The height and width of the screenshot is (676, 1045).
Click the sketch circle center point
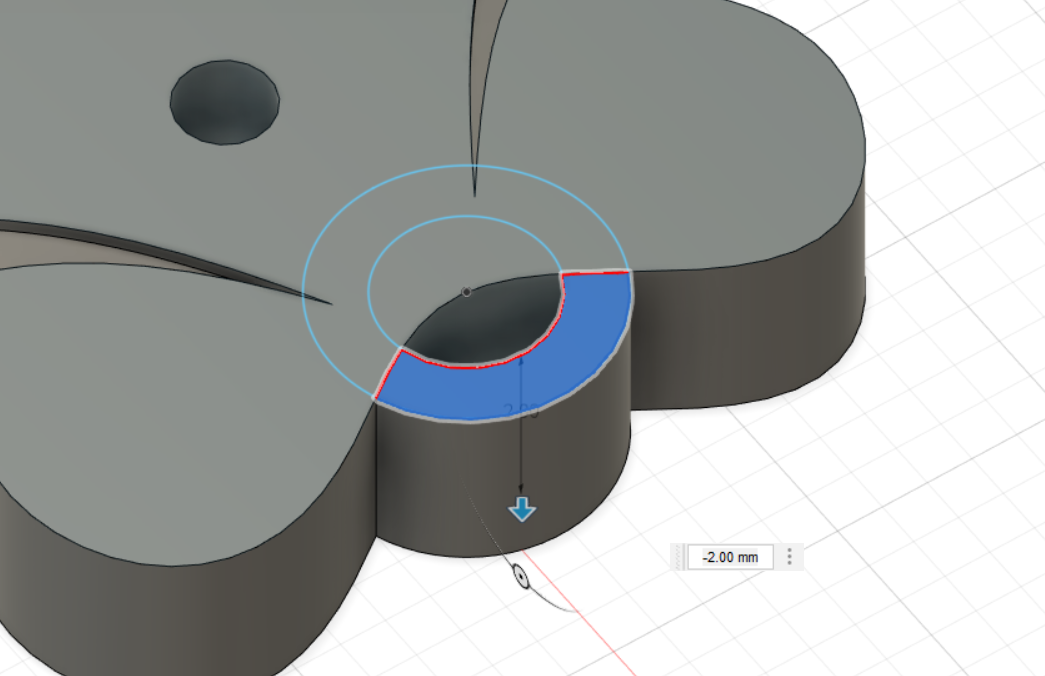coord(467,292)
